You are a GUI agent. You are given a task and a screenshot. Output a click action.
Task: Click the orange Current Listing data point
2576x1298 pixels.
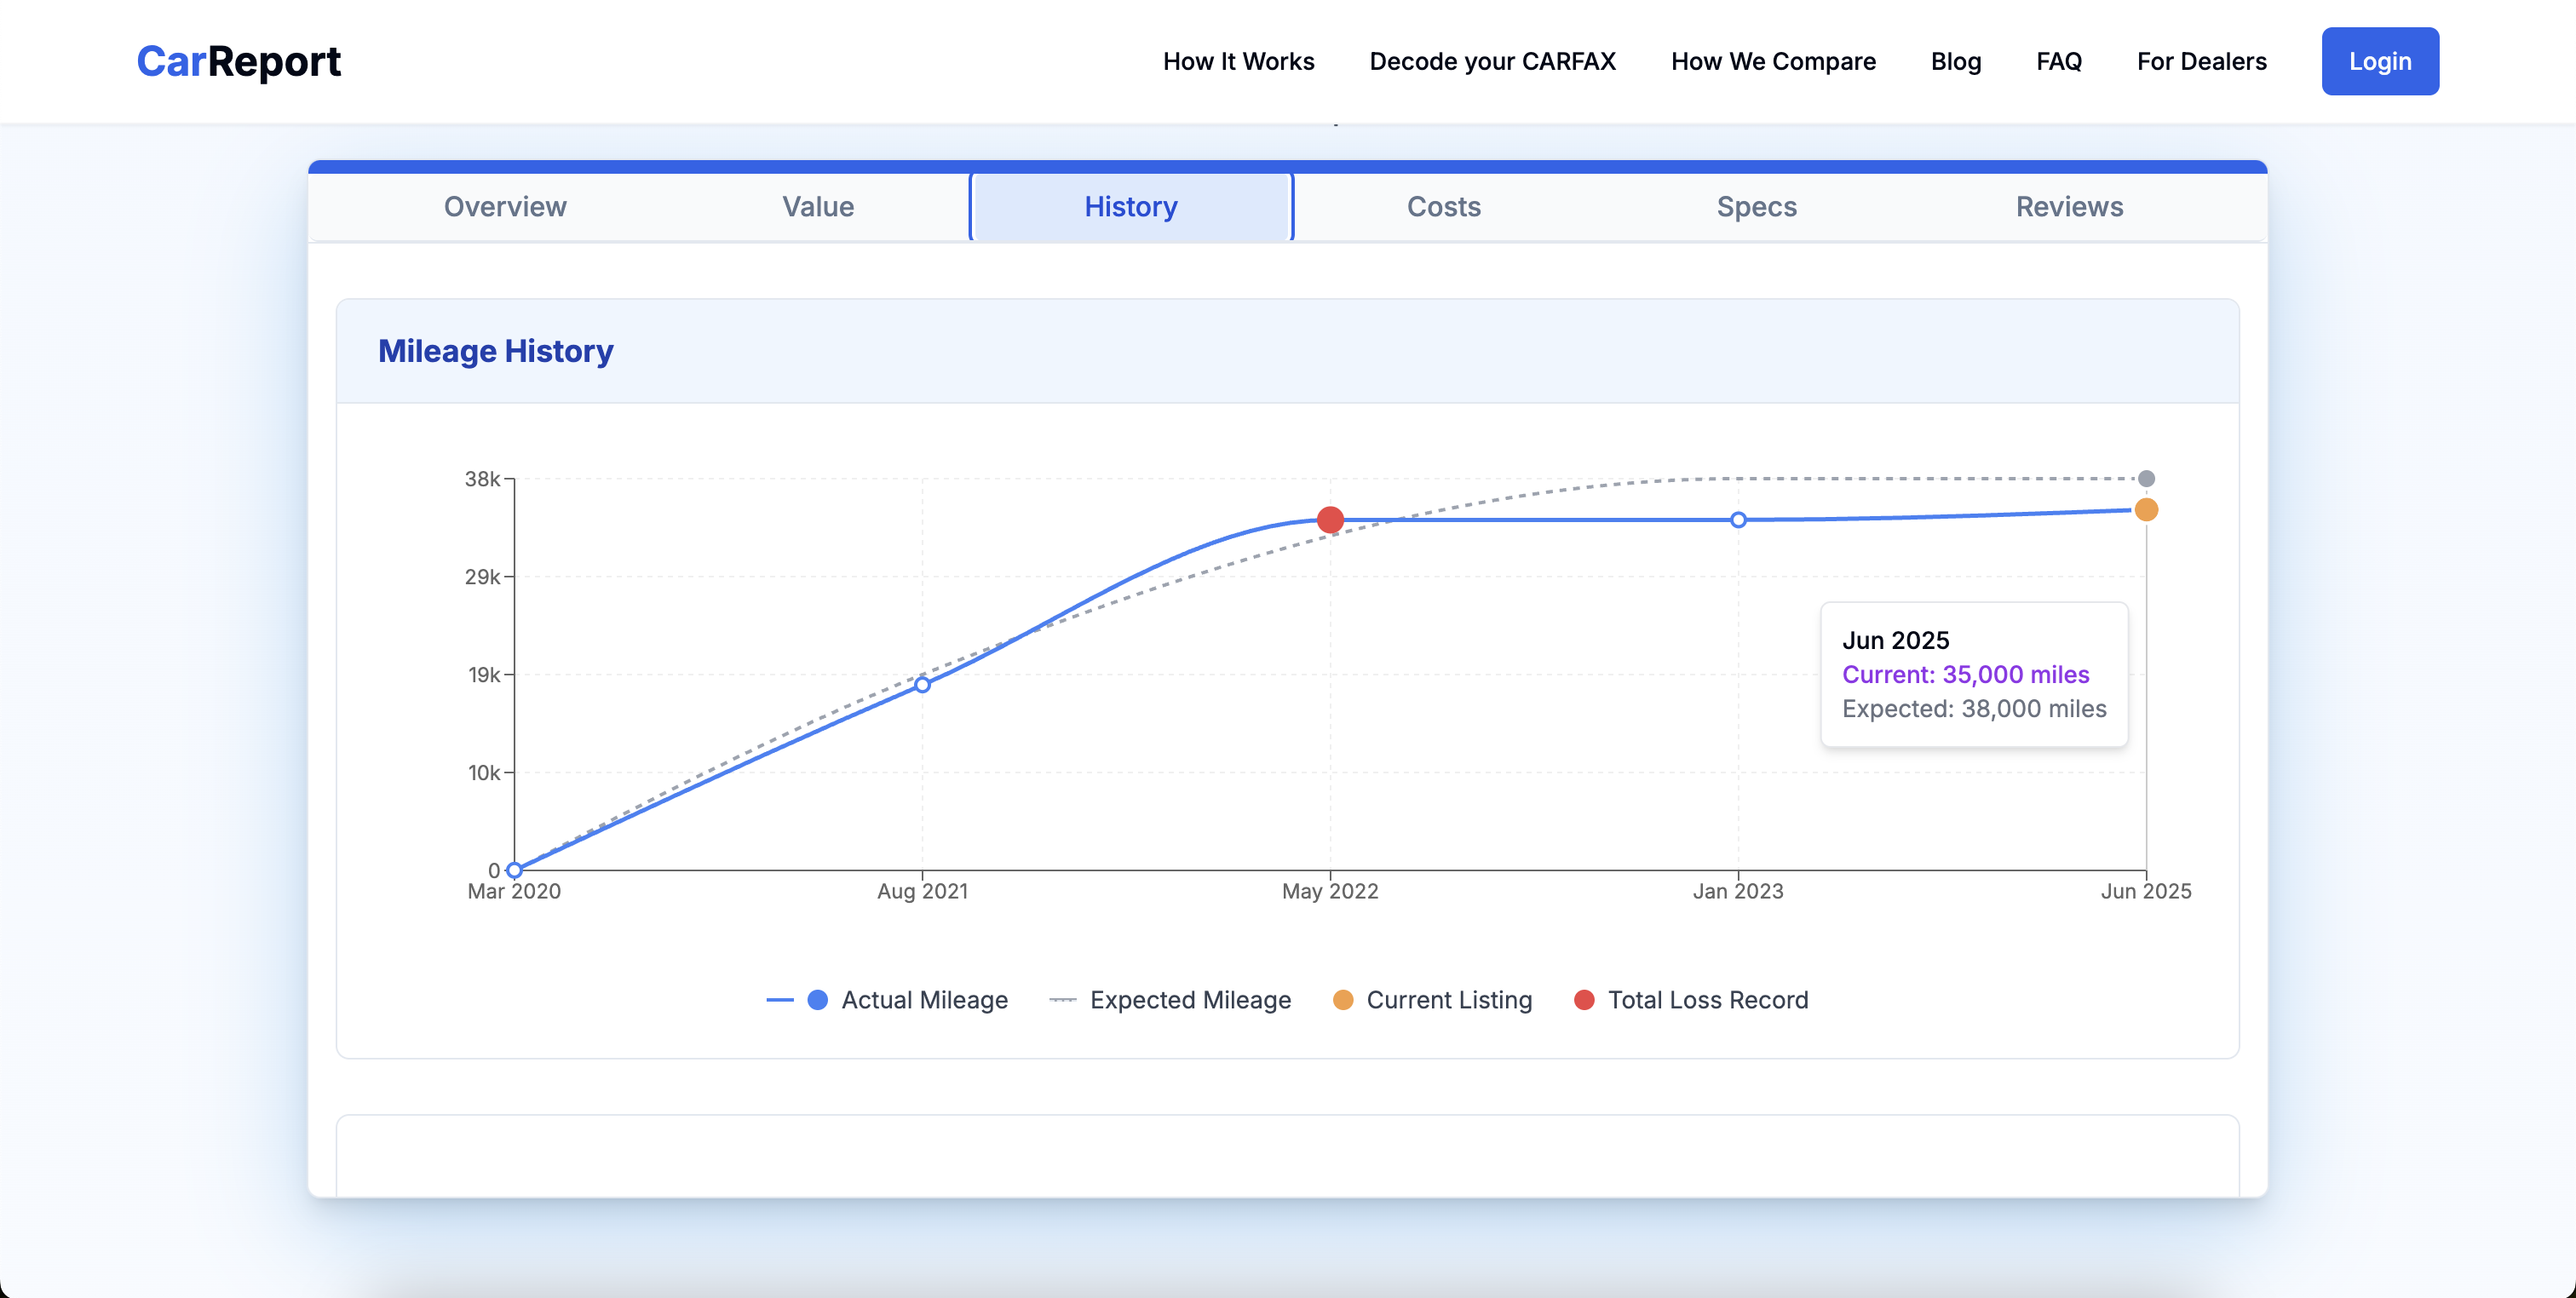tap(2146, 510)
